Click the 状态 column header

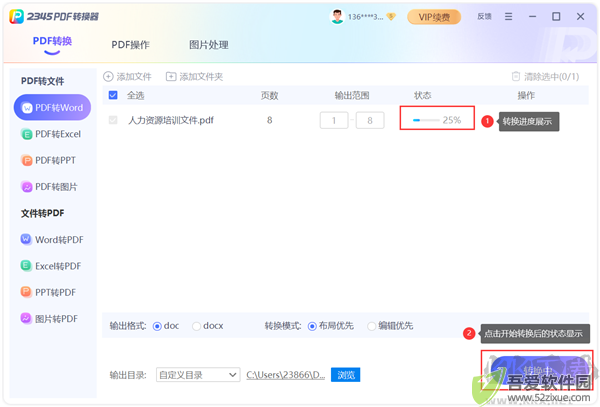point(422,95)
